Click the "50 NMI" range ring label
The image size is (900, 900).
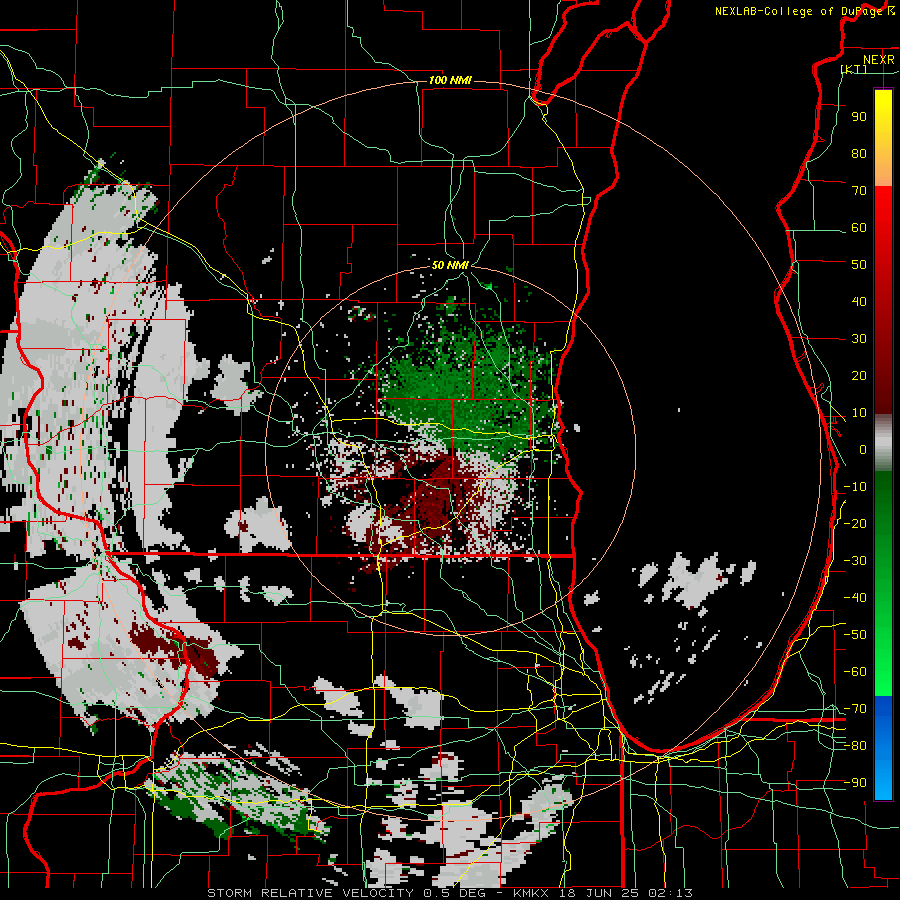point(450,265)
